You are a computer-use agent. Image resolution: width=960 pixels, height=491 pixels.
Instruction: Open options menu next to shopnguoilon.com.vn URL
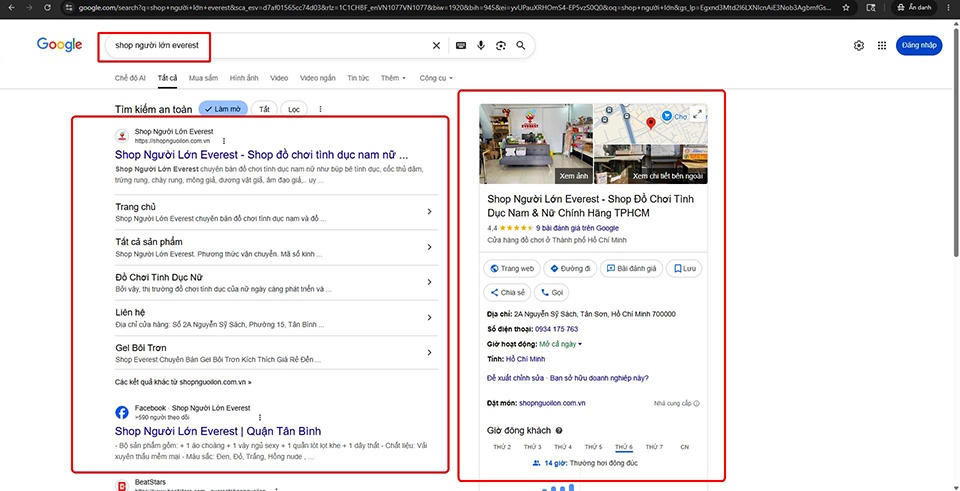click(x=224, y=141)
